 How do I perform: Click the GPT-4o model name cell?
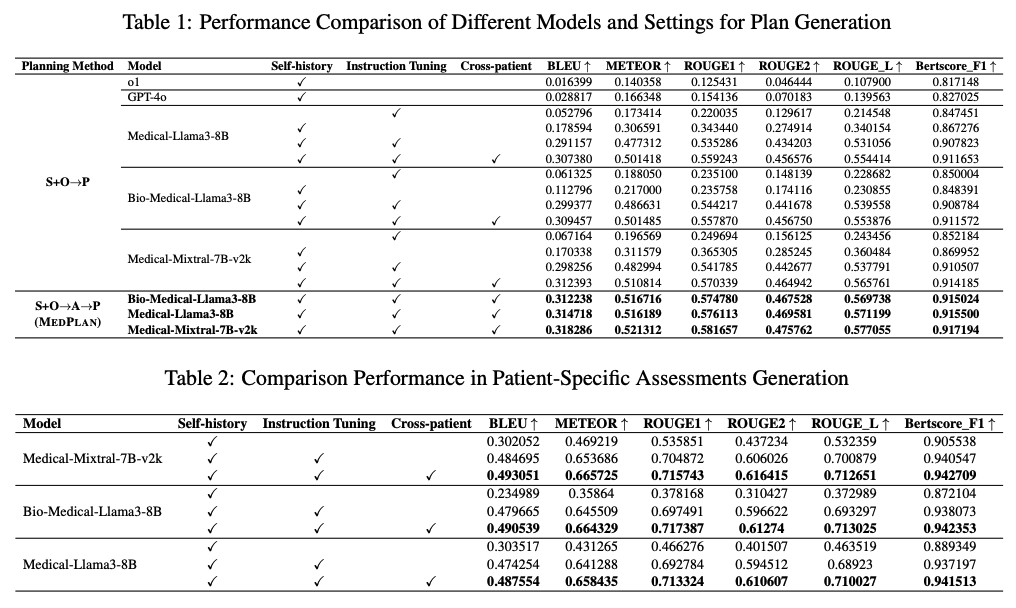[x=146, y=96]
